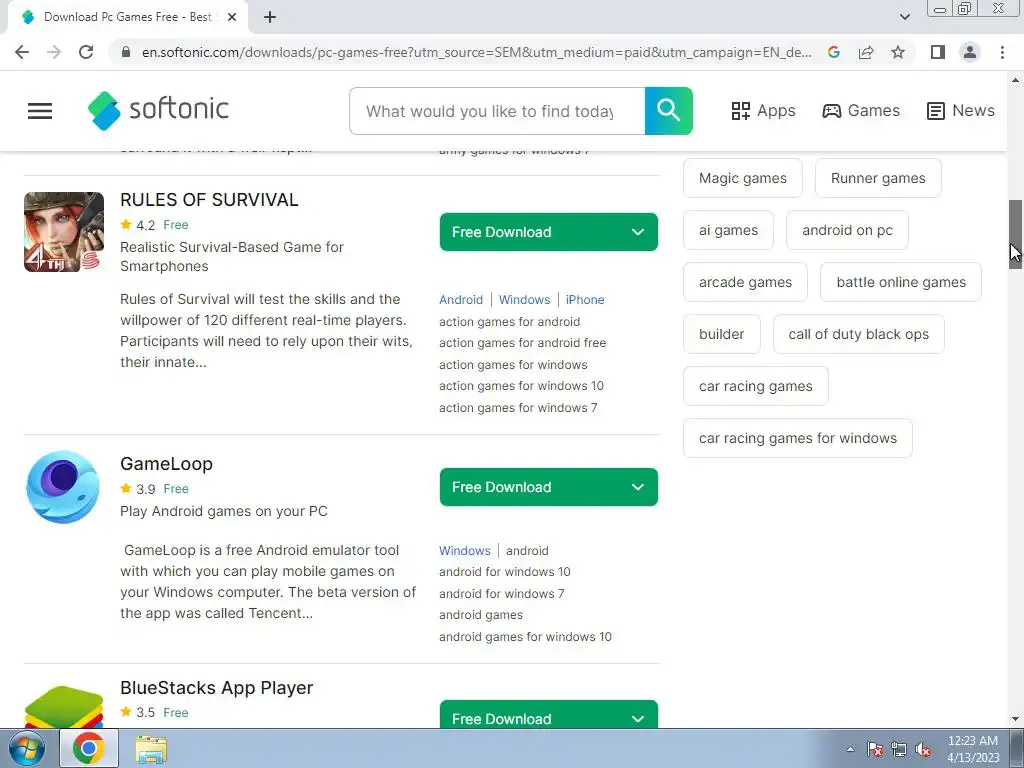Viewport: 1024px width, 768px height.
Task: Select the ai games tag
Action: [728, 230]
